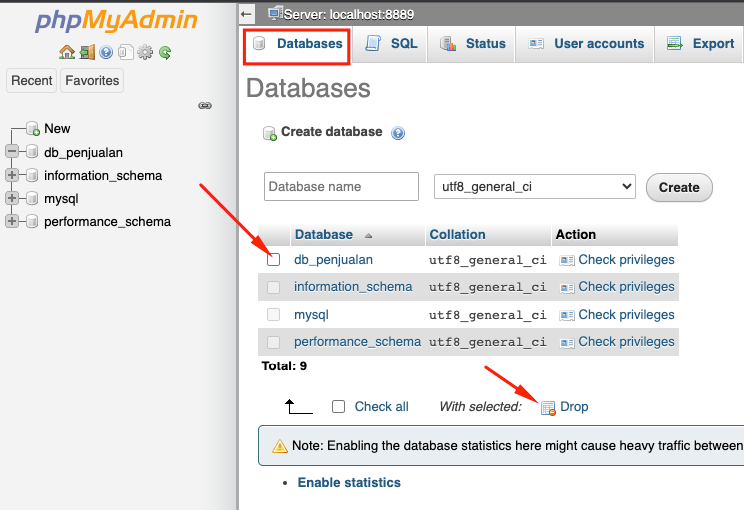The image size is (744, 510).
Task: Click the phpMyAdmin logo
Action: coord(116,20)
